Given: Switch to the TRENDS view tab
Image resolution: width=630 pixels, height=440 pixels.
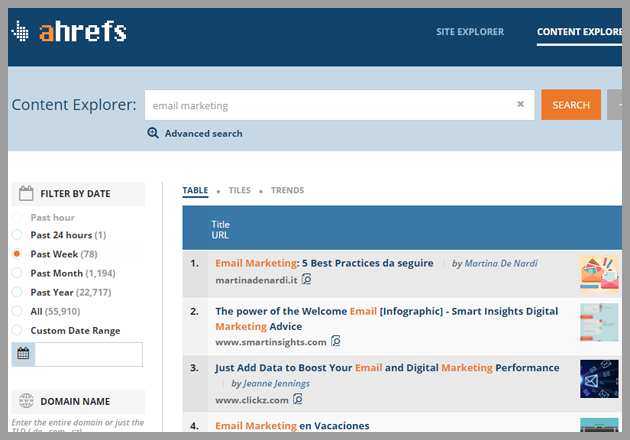Looking at the screenshot, I should (287, 190).
